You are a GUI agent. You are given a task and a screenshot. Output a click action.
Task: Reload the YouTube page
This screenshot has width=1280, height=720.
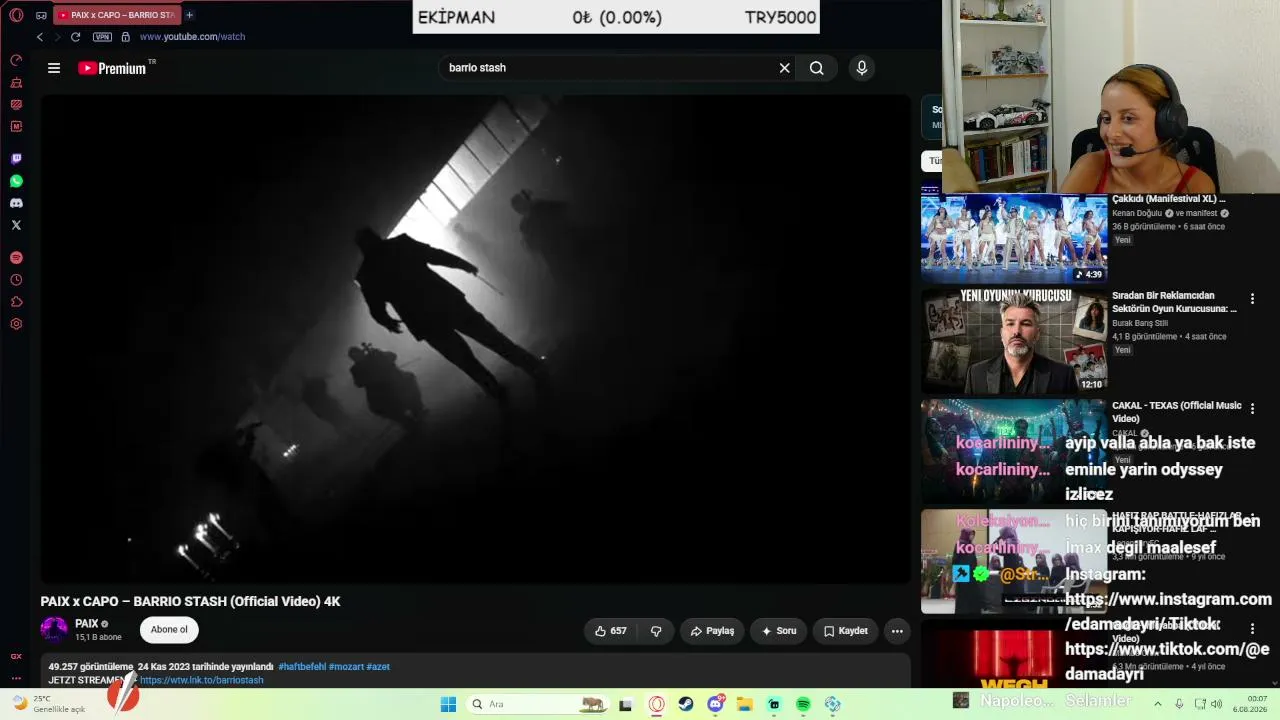pyautogui.click(x=75, y=37)
